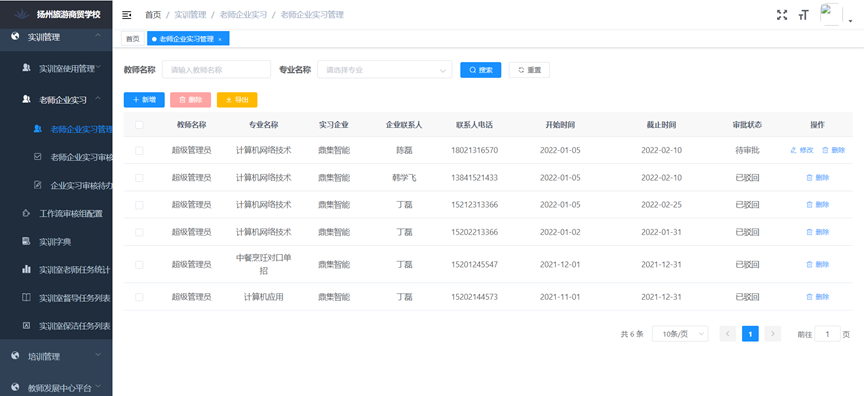The width and height of the screenshot is (864, 396).
Task: Click 删除 for the 中餐烹饪对口单招 row
Action: pyautogui.click(x=818, y=264)
